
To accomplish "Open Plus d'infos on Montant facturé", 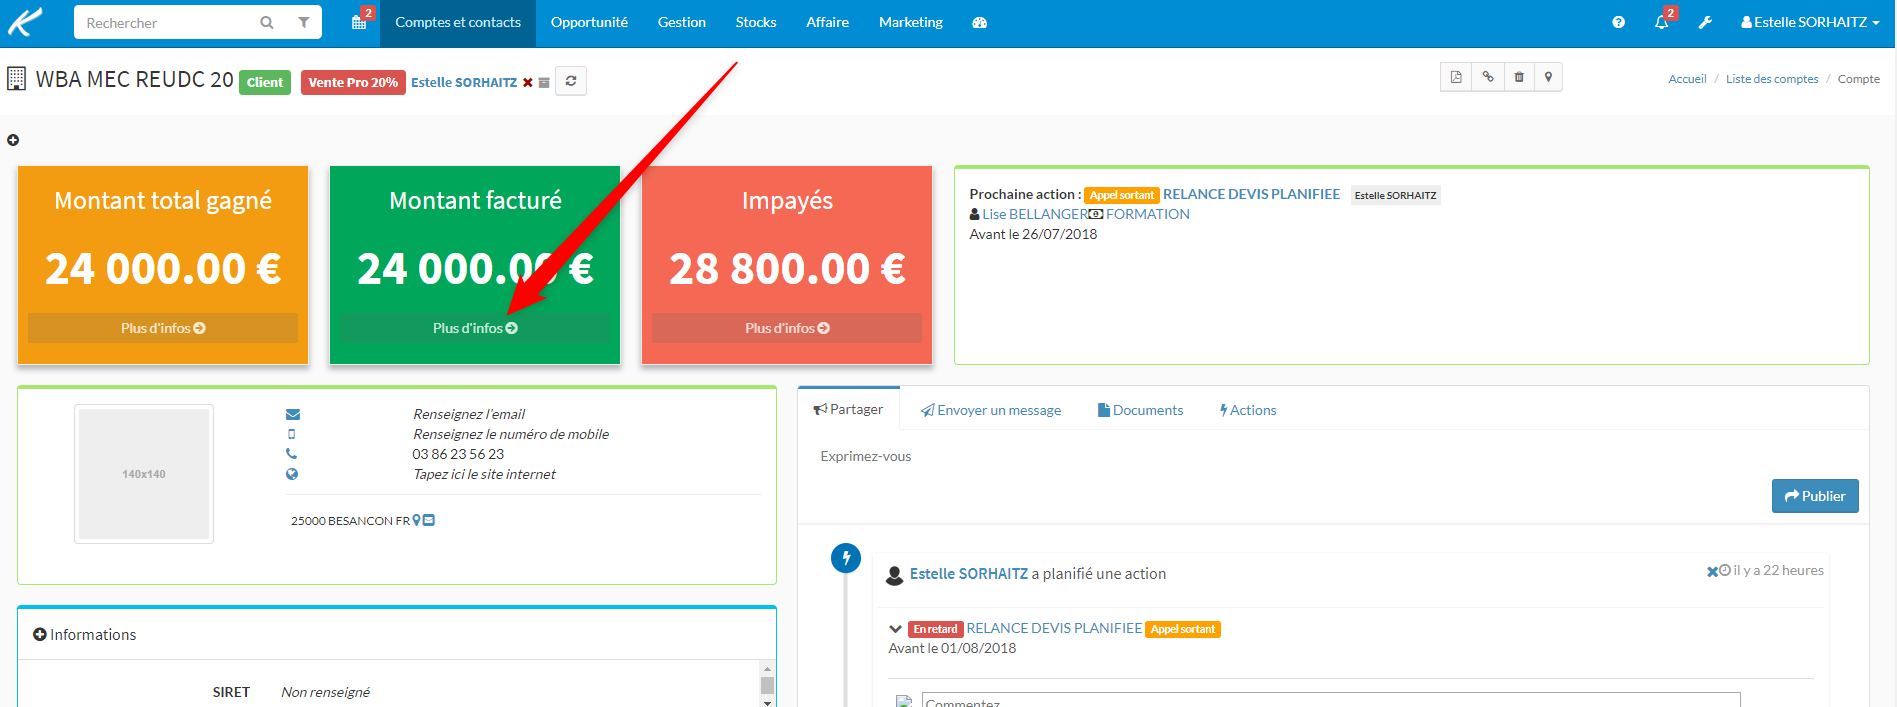I will click(x=475, y=328).
